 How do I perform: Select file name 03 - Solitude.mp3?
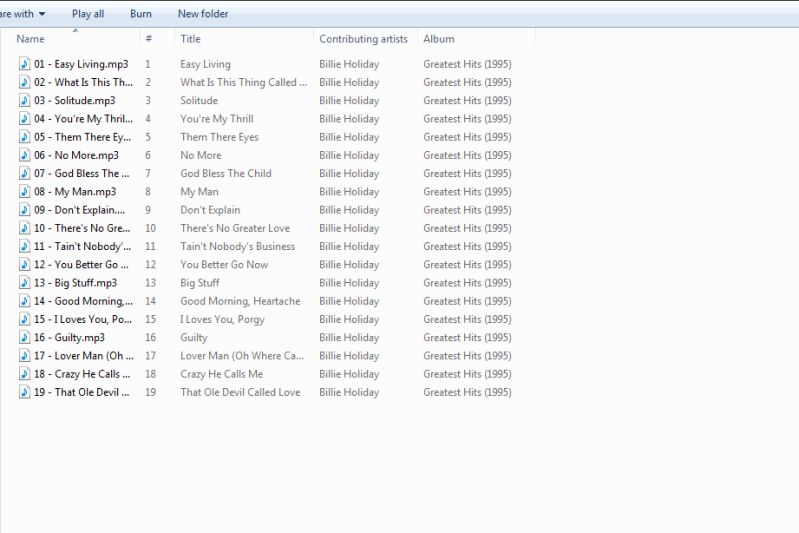(x=74, y=101)
